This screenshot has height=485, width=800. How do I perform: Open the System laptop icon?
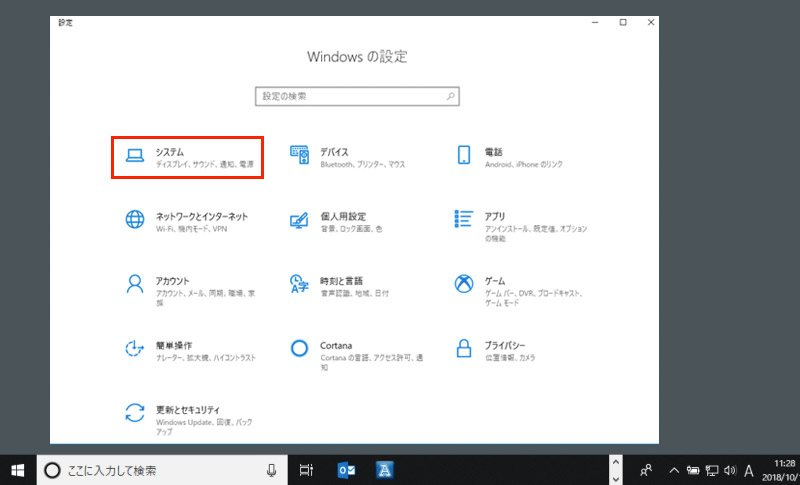[x=135, y=156]
